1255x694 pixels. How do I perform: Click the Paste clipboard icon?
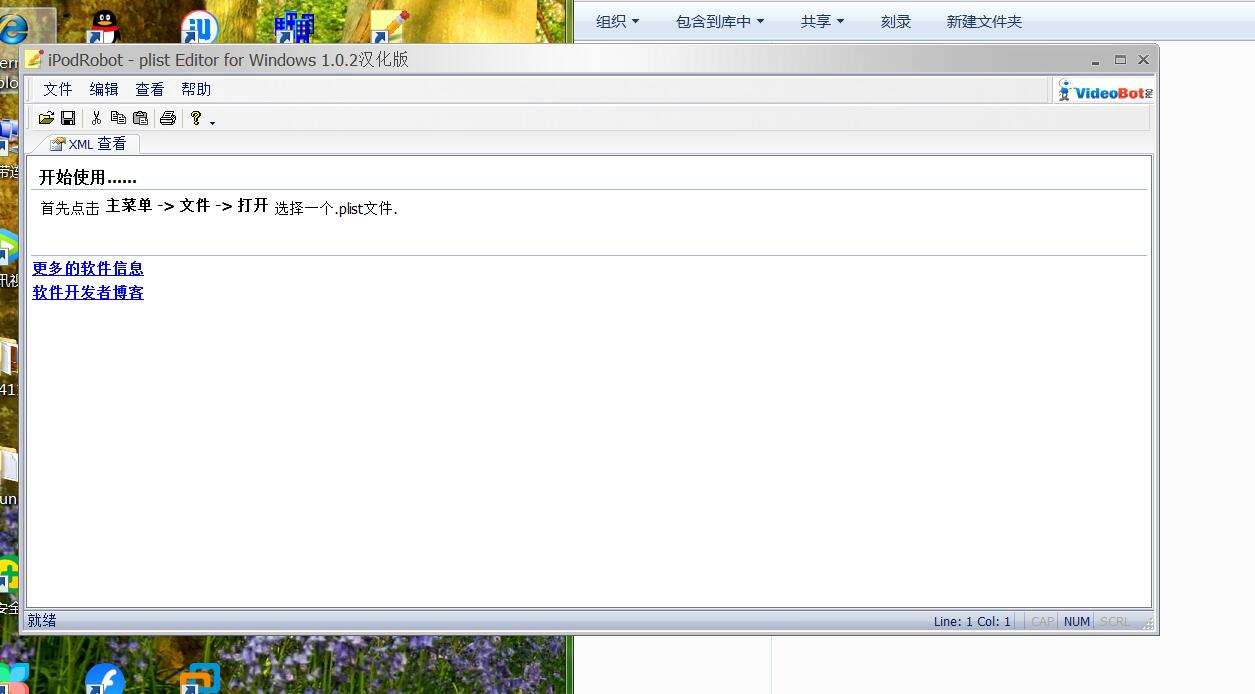click(x=140, y=118)
